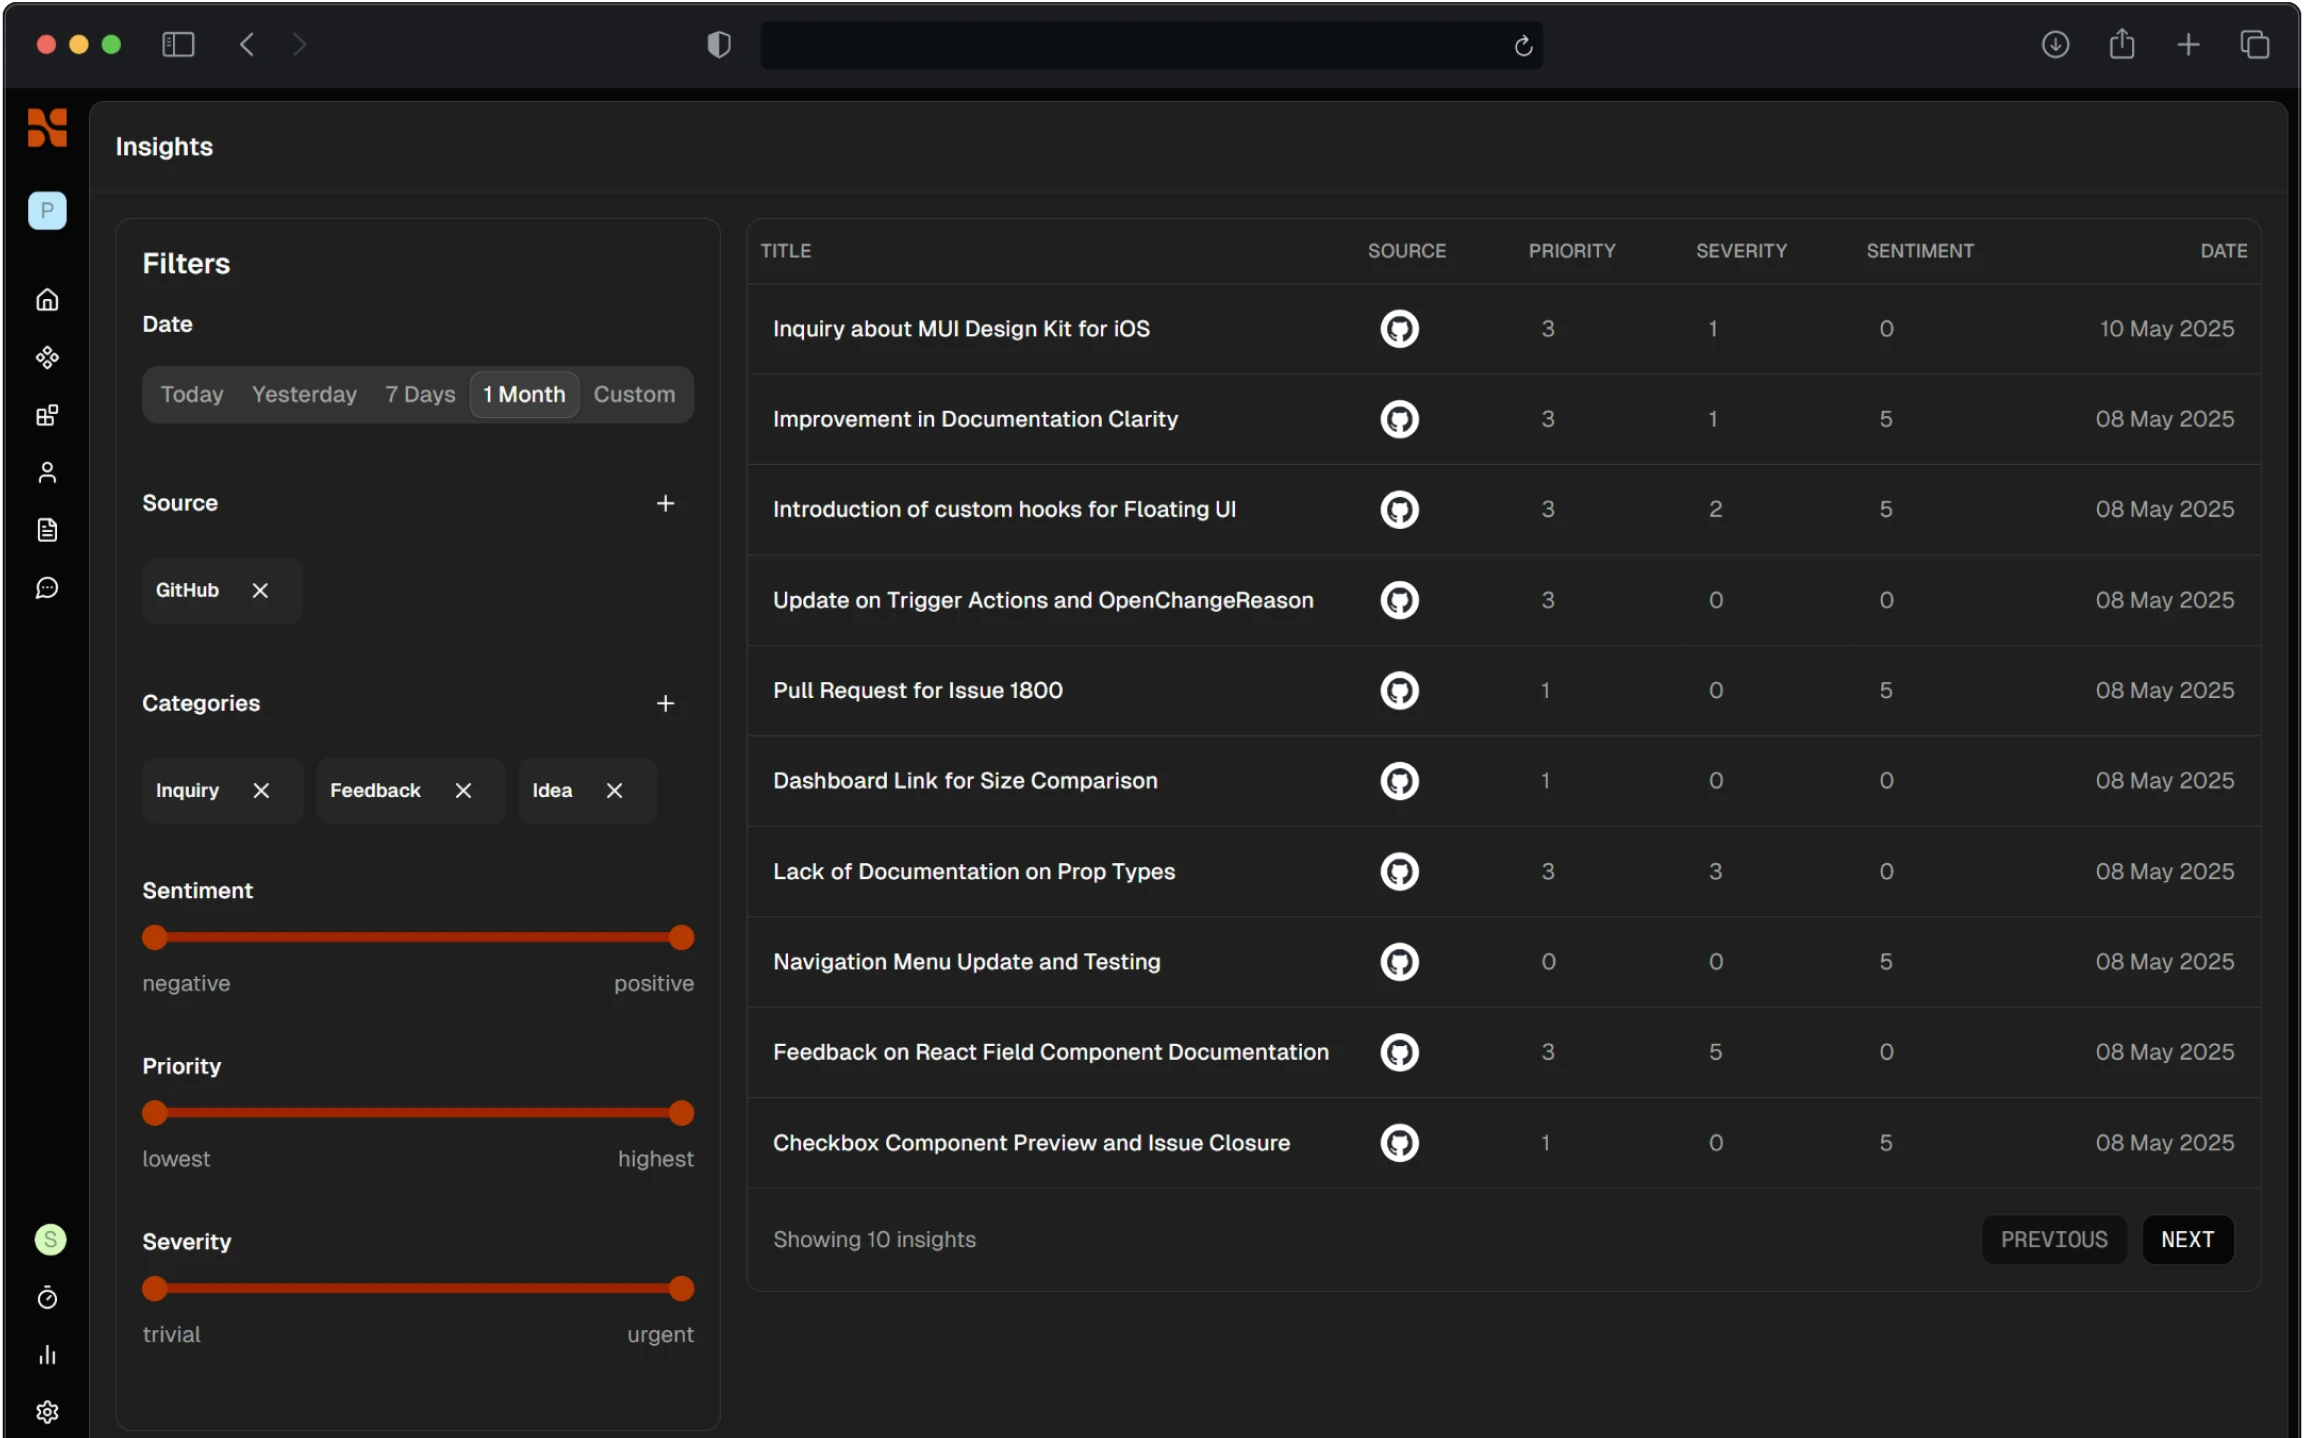The height and width of the screenshot is (1438, 2304).
Task: Open the blocks grid icon in sidebar
Action: click(47, 415)
